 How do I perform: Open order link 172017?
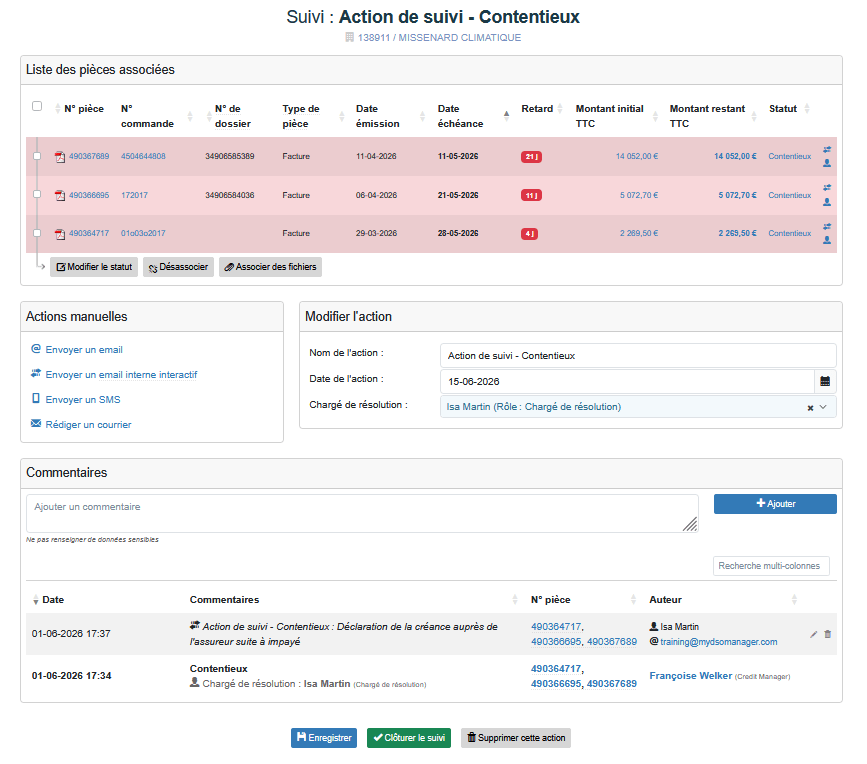pyautogui.click(x=134, y=195)
